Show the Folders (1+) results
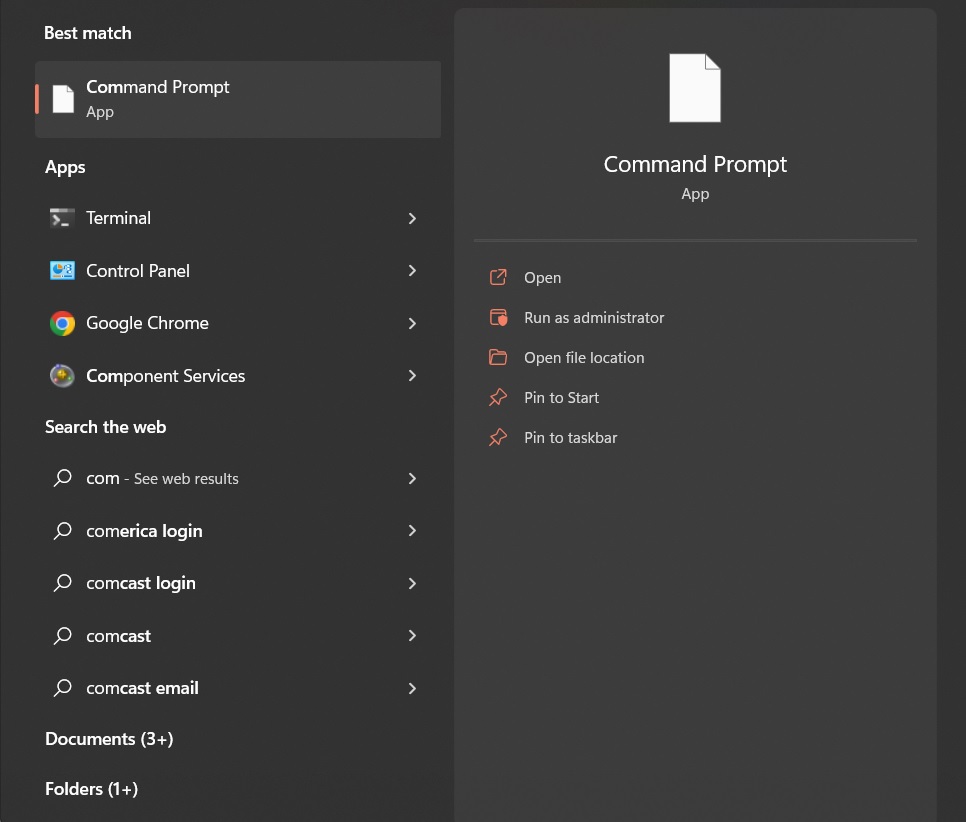This screenshot has height=822, width=966. [x=91, y=789]
